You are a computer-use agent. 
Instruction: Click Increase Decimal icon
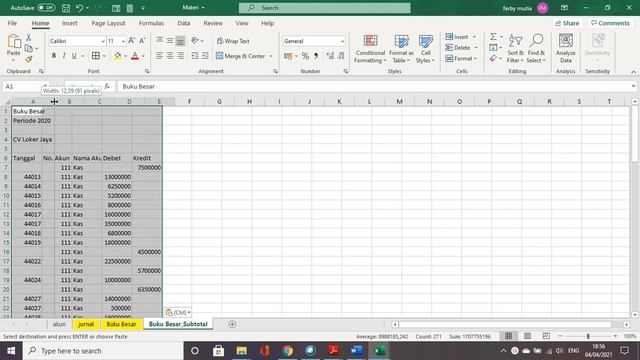click(330, 56)
